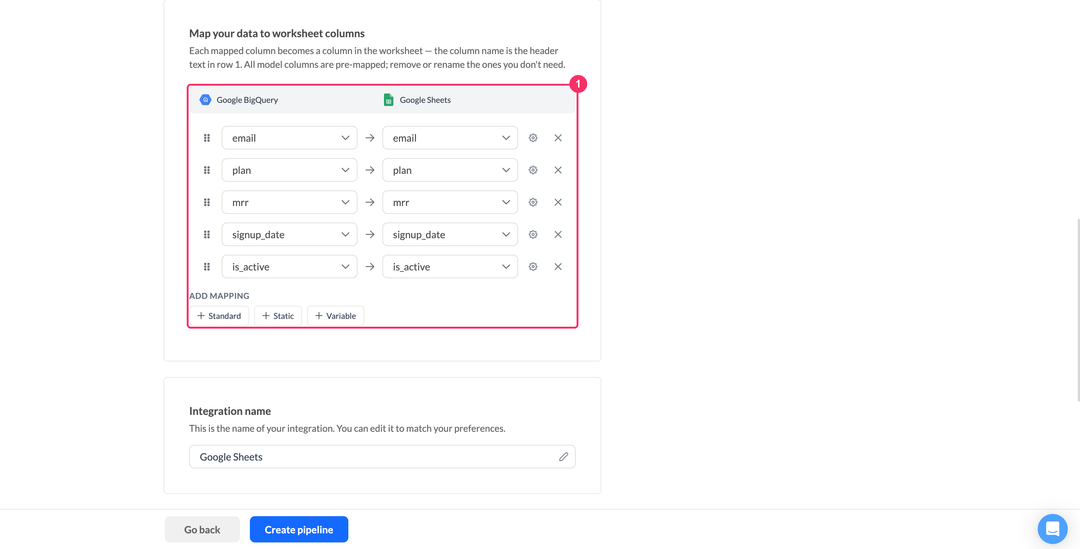The image size is (1080, 549).
Task: Remove the is_active mapping row
Action: 558,267
